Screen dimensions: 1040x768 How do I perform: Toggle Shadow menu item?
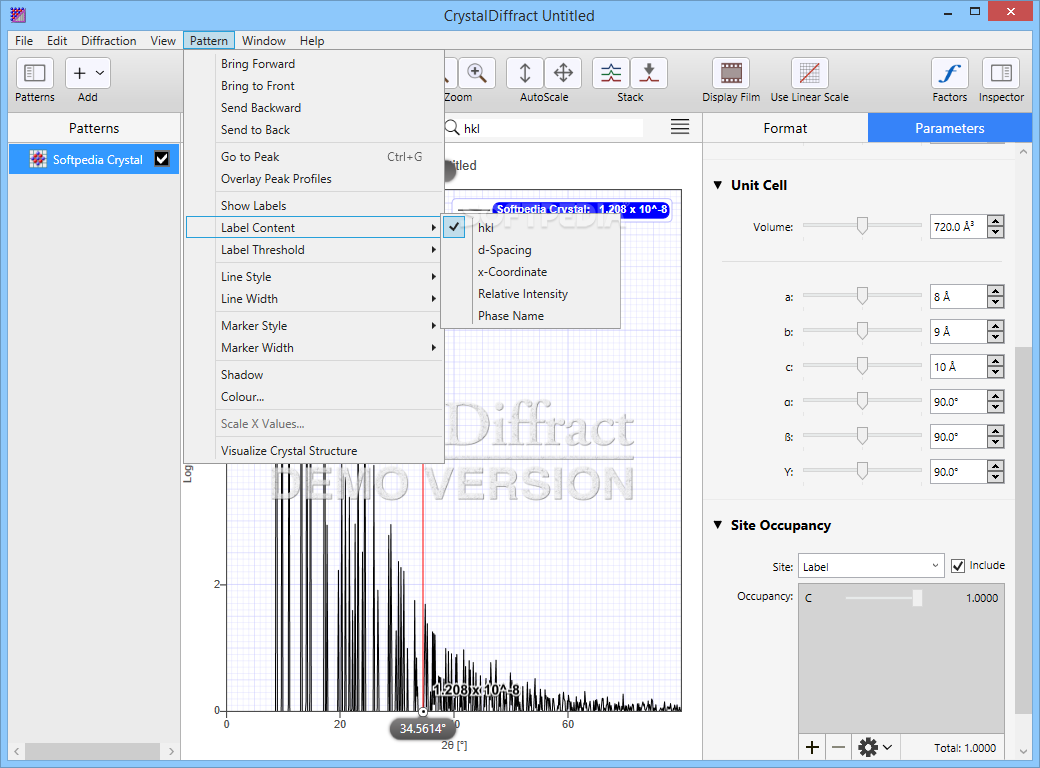[x=314, y=375]
